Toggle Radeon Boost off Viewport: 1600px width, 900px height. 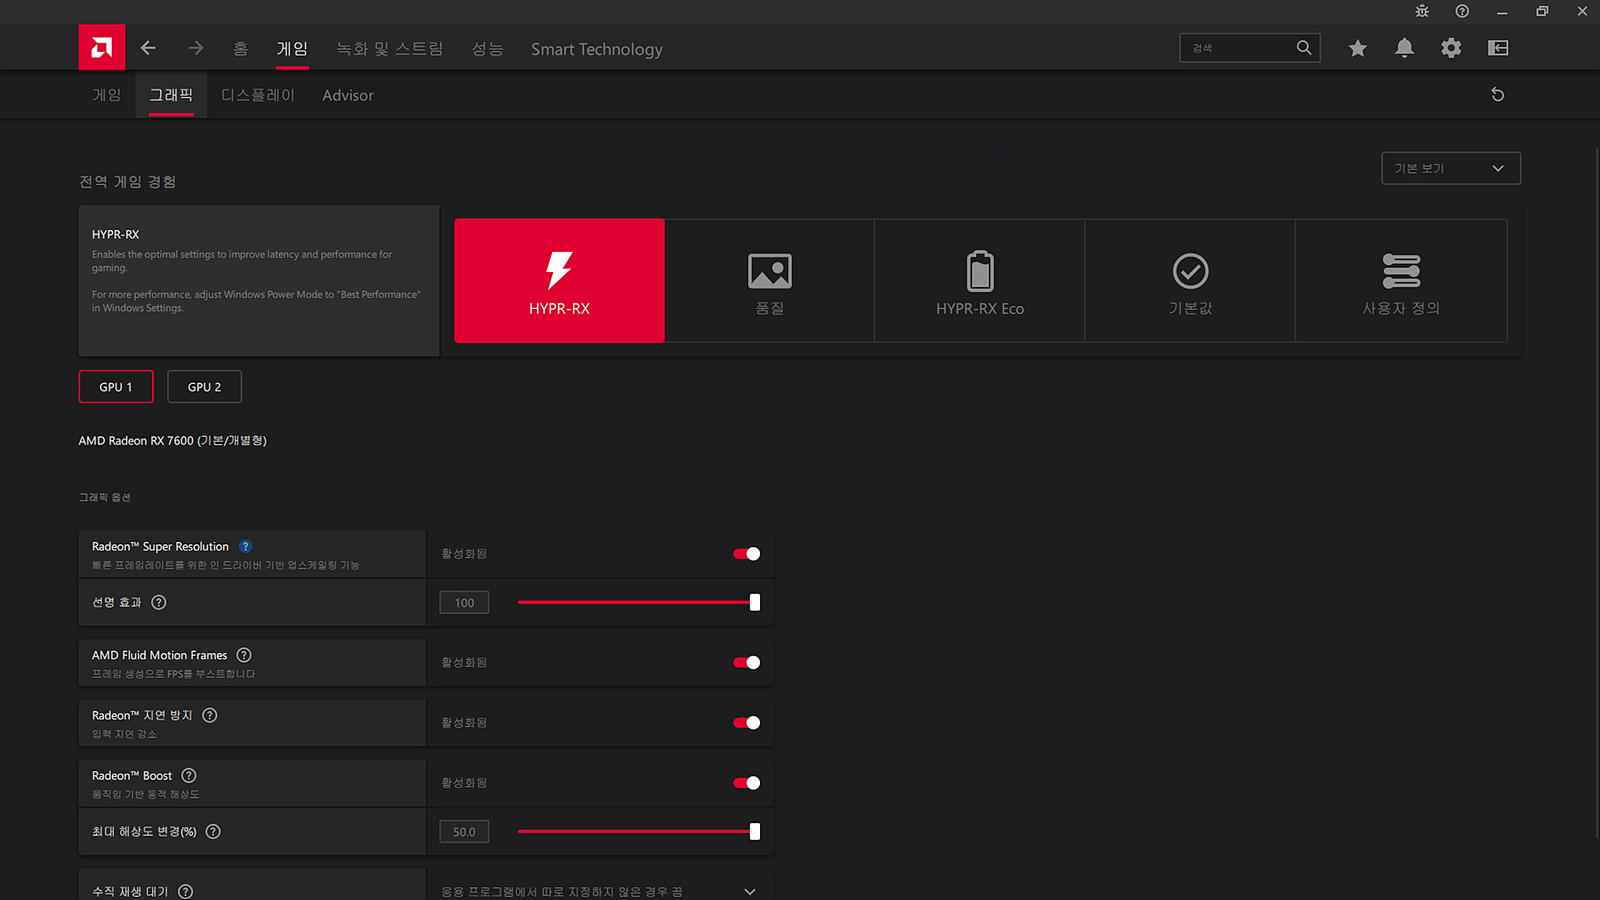click(x=746, y=783)
